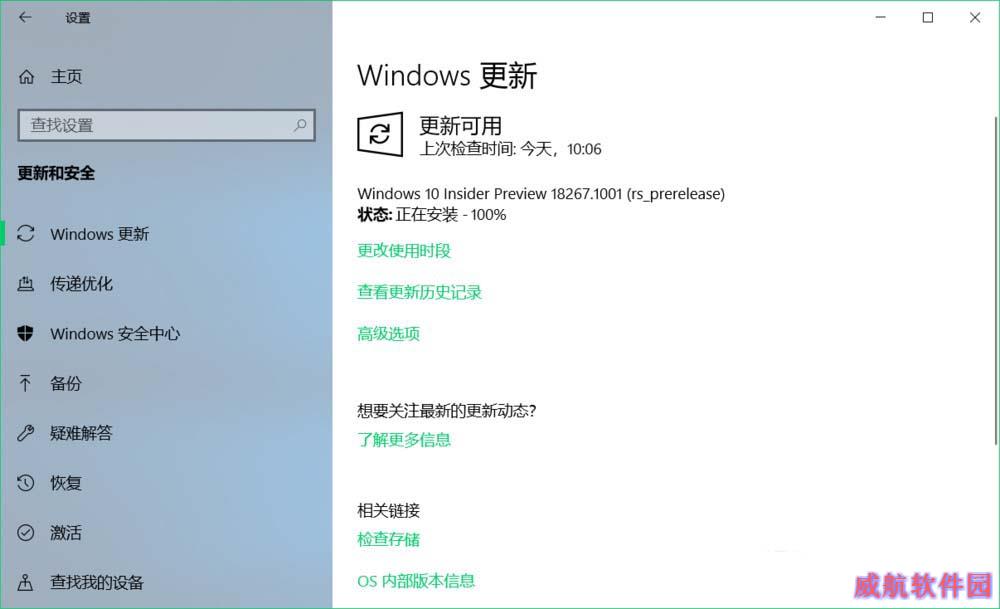
Task: Open 查看更新历史记录 link
Action: point(420,292)
